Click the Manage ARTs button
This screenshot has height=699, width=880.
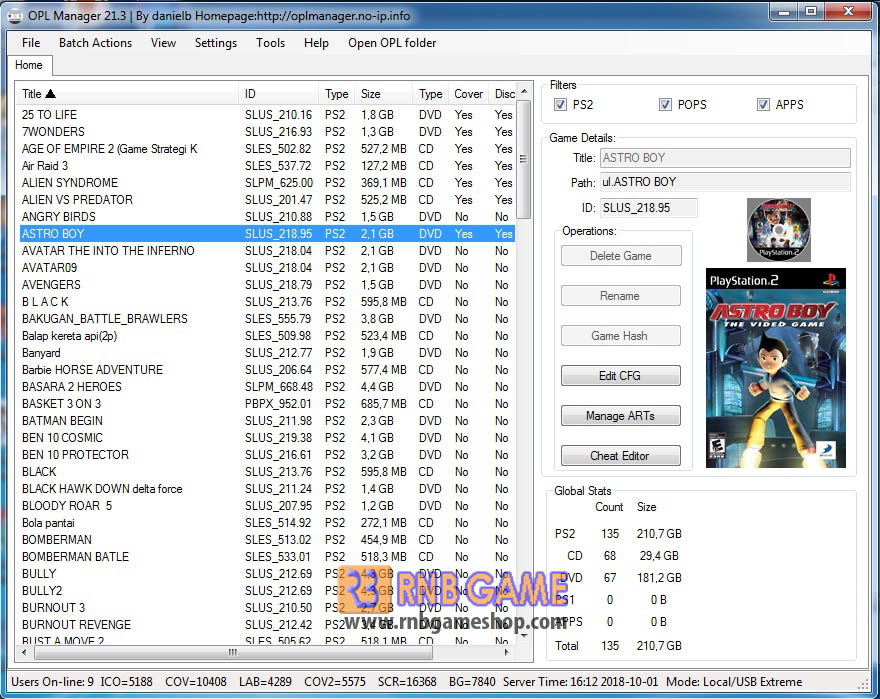pos(621,415)
